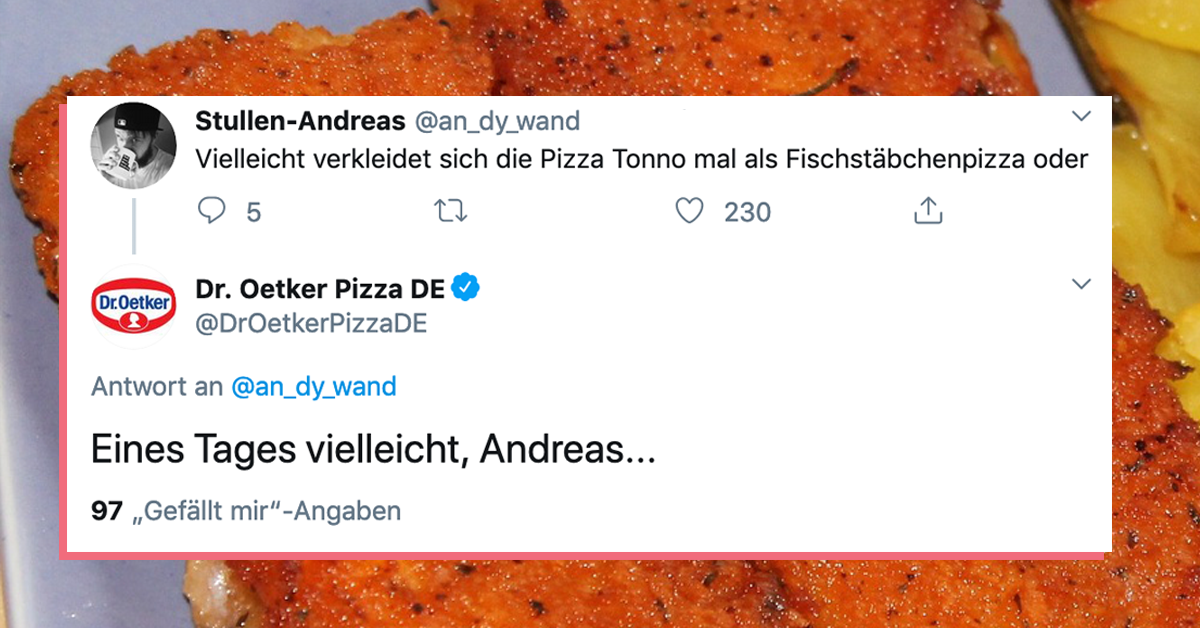Screen dimensions: 1200x628
Task: Open Dr. Oetker Pizza DE profile name
Action: coord(320,290)
